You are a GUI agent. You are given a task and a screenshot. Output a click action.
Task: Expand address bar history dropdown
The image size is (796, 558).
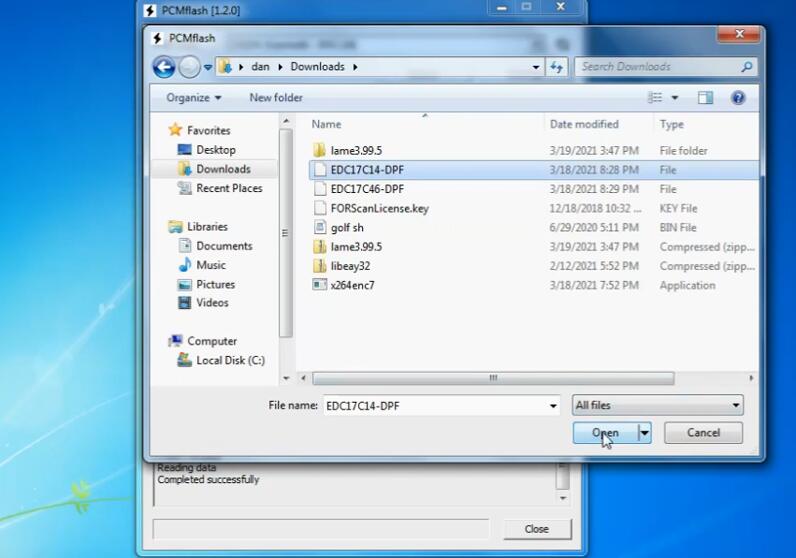tap(536, 67)
